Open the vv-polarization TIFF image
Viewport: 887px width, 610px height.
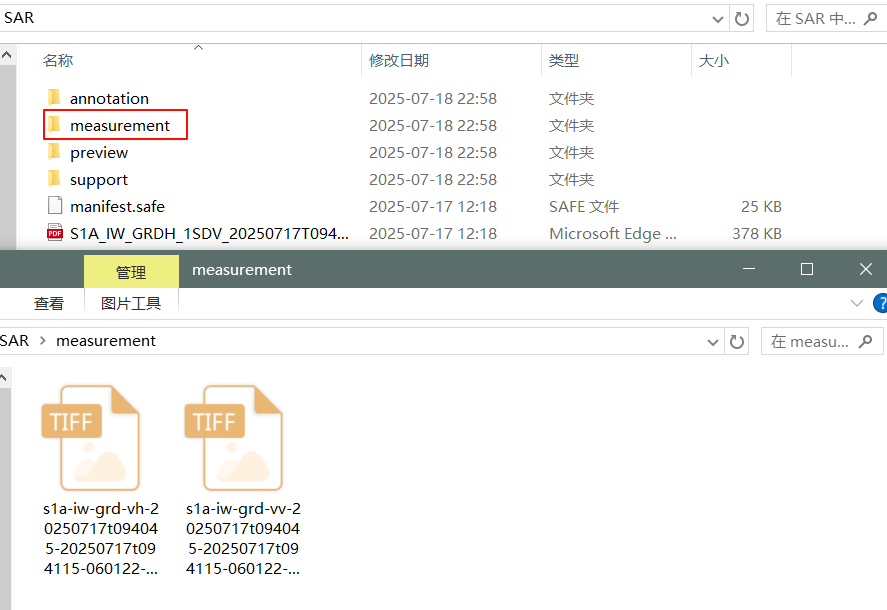234,437
